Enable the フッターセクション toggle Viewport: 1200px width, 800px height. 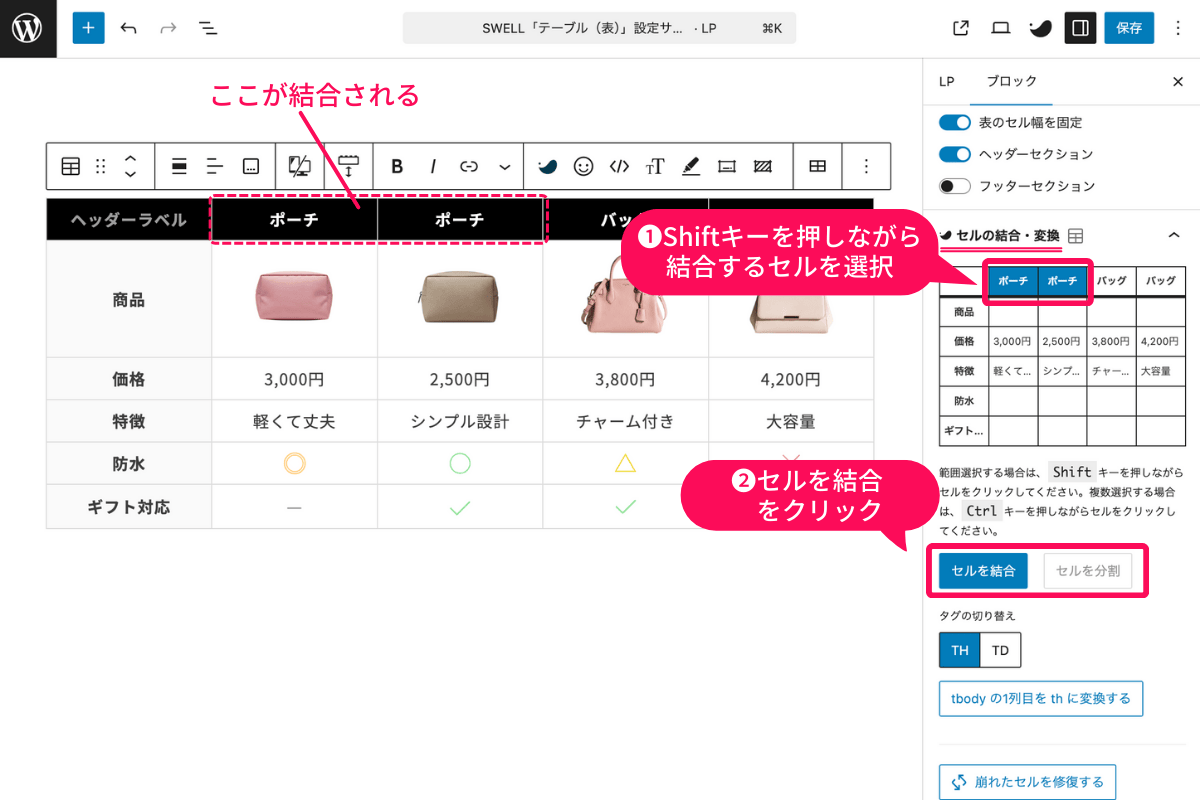coord(955,186)
